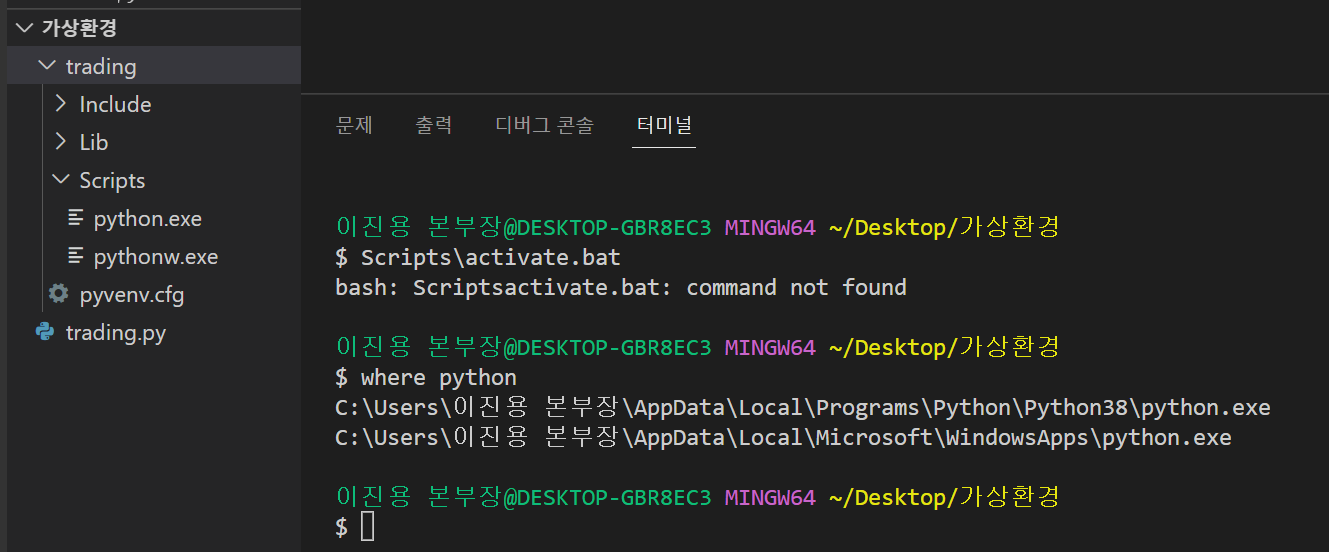This screenshot has height=552, width=1329.
Task: Open the pyvenv.cfg file
Action: (132, 295)
